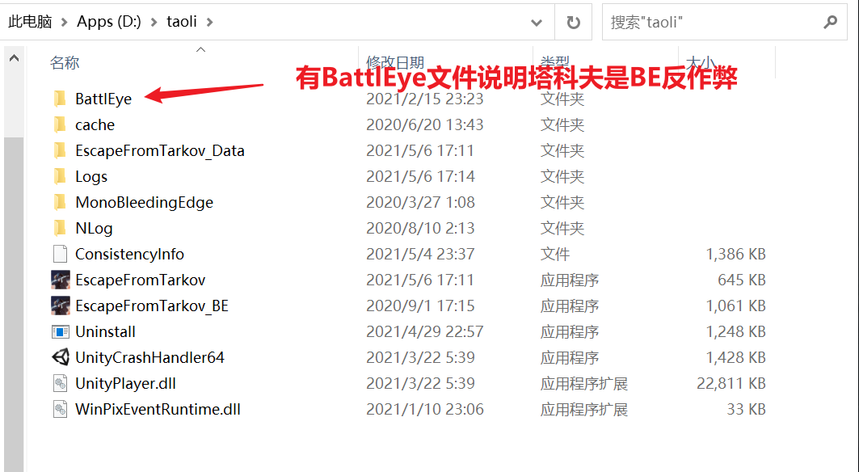Go to 此电脑 in breadcrumb
Image resolution: width=859 pixels, height=472 pixels.
[x=30, y=22]
